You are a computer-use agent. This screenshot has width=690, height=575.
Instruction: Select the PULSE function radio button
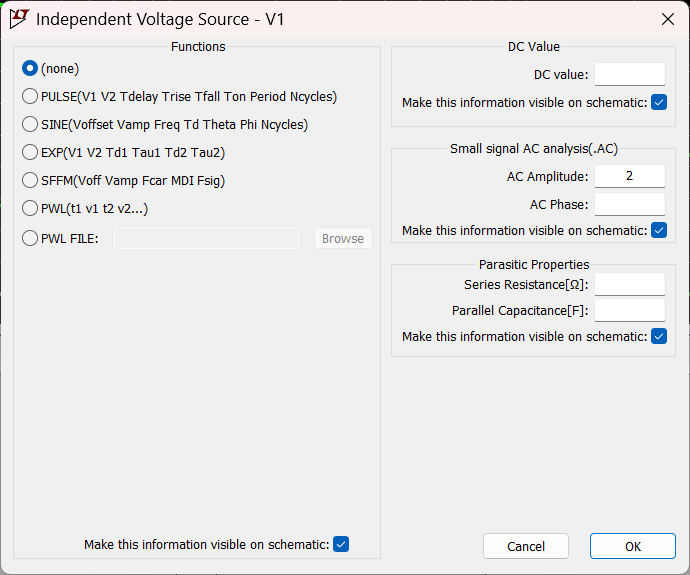30,97
